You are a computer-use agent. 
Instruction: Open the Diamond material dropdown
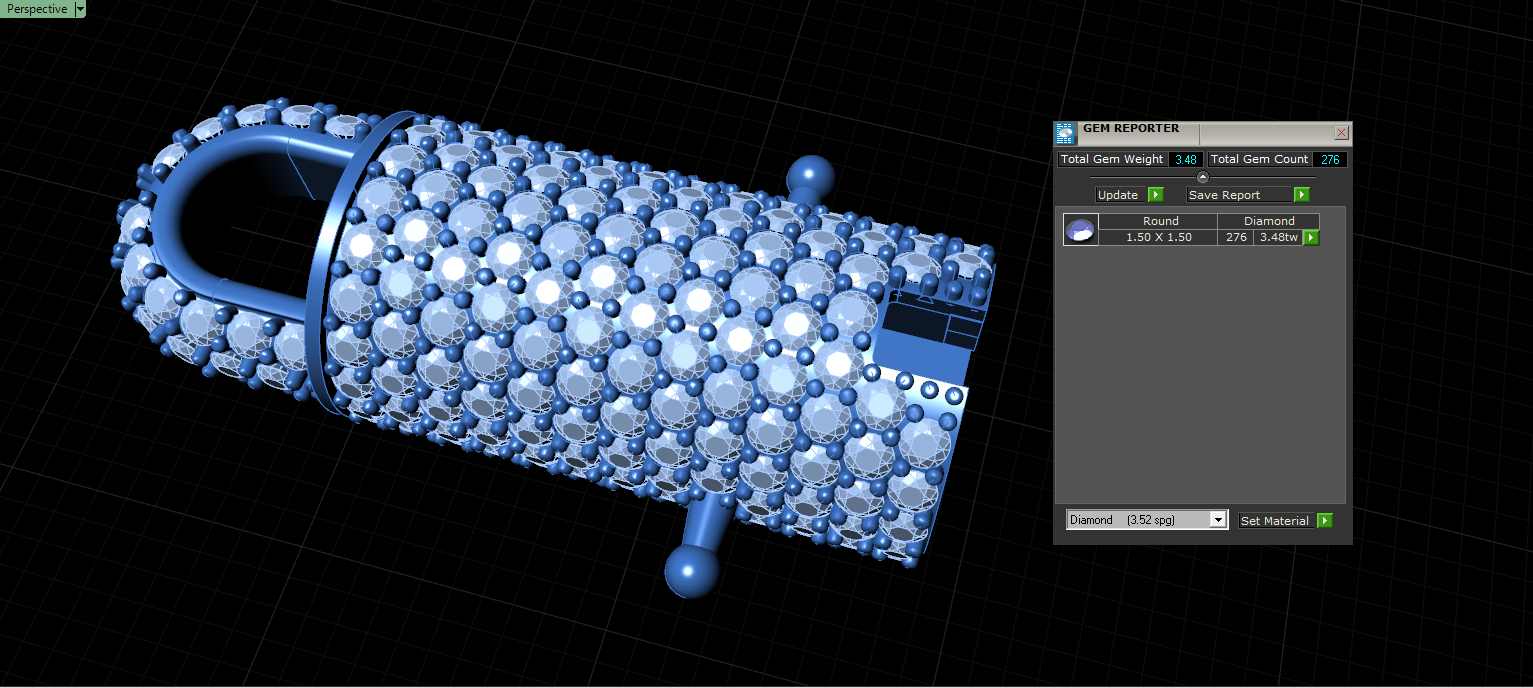coord(1147,520)
